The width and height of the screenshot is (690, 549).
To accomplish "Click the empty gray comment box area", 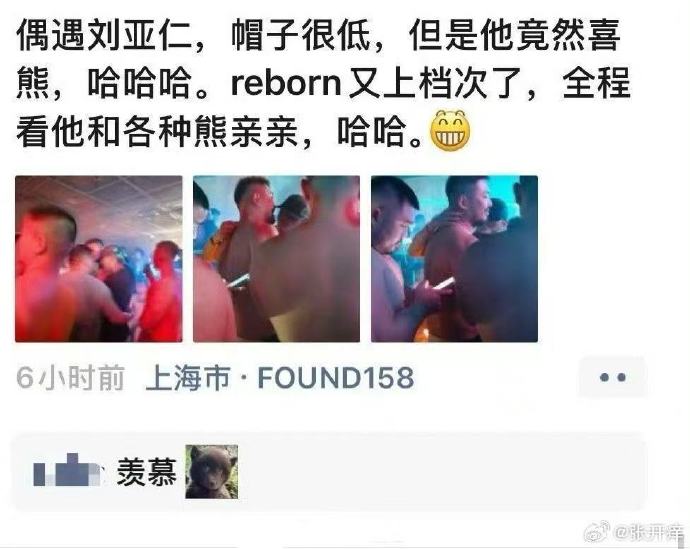I will coord(440,472).
